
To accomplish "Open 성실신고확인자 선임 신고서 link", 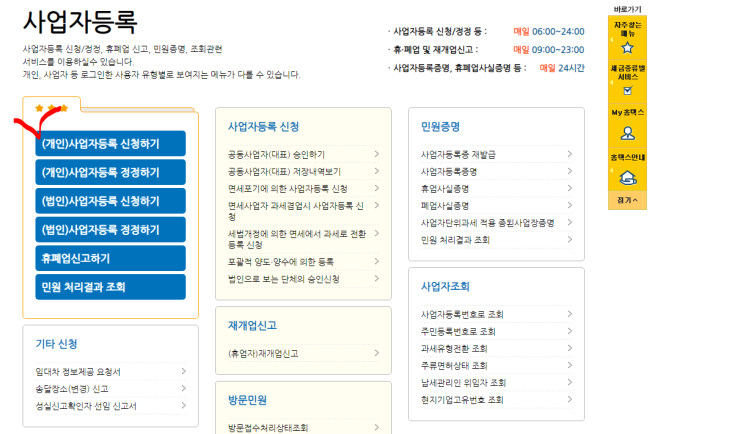I will [x=86, y=406].
